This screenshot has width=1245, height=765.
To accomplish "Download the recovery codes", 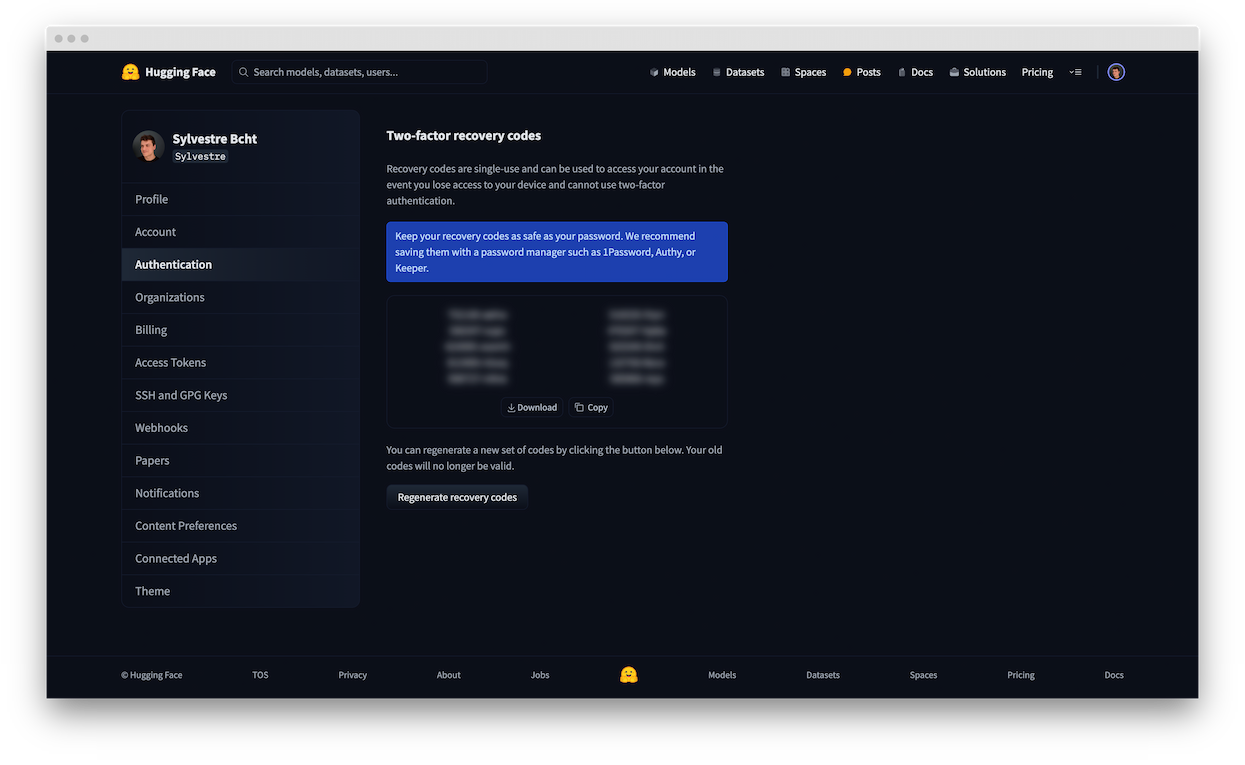I will coord(532,407).
